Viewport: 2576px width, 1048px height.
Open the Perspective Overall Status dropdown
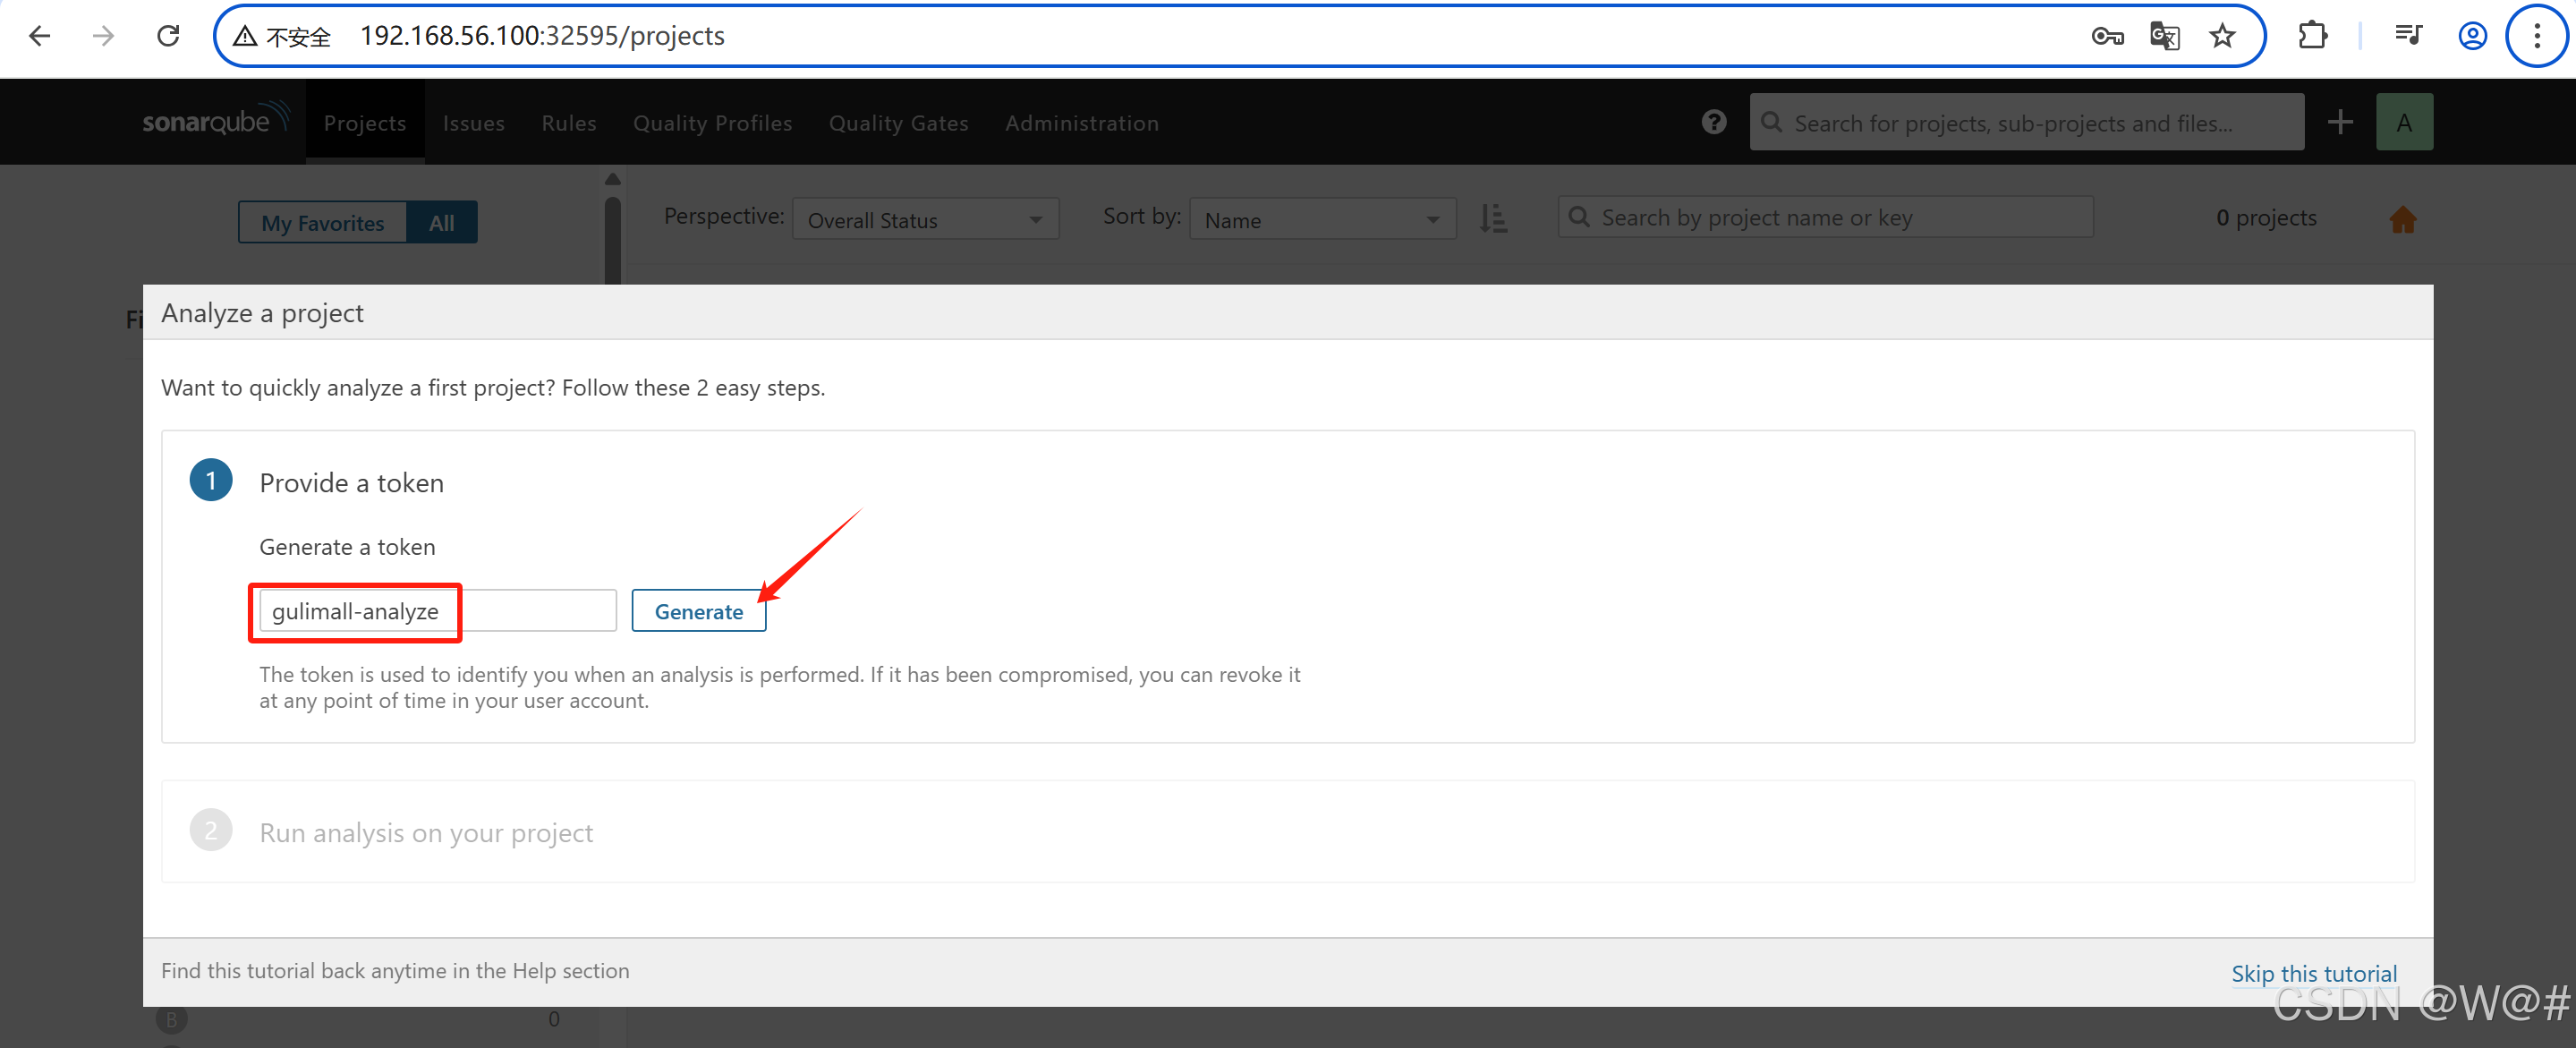pyautogui.click(x=925, y=219)
